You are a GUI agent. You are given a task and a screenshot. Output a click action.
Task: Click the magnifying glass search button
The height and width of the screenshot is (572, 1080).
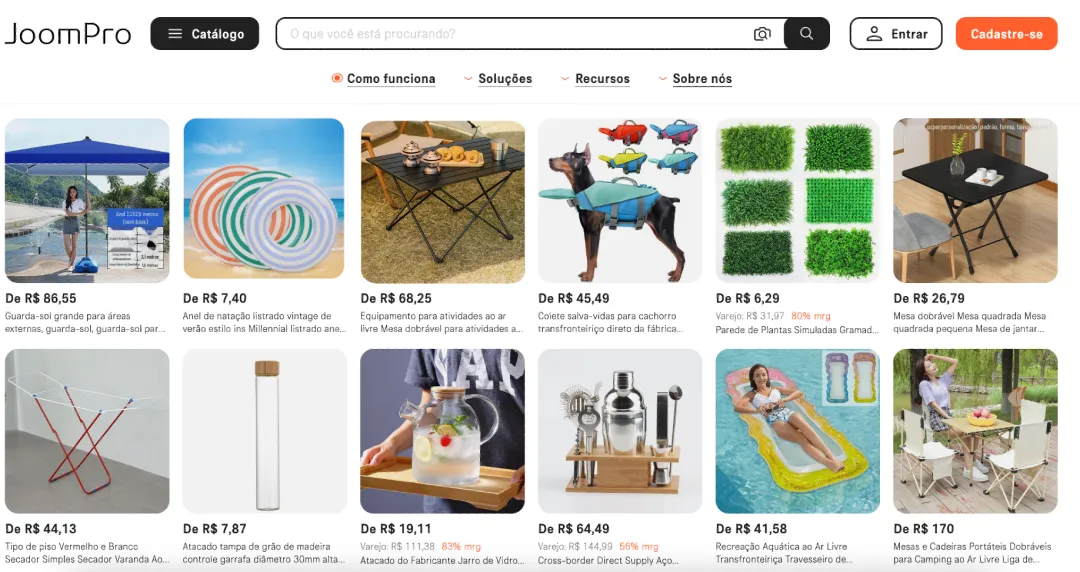tap(807, 34)
